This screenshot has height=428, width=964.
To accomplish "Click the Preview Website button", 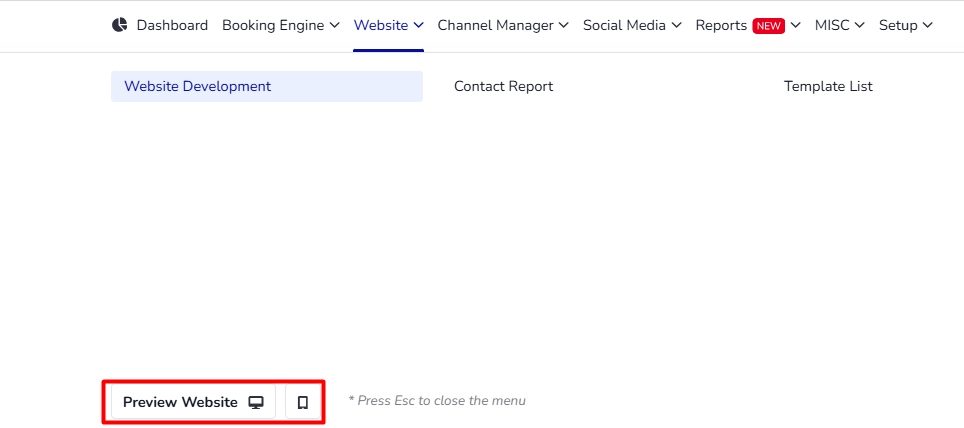I will (193, 402).
